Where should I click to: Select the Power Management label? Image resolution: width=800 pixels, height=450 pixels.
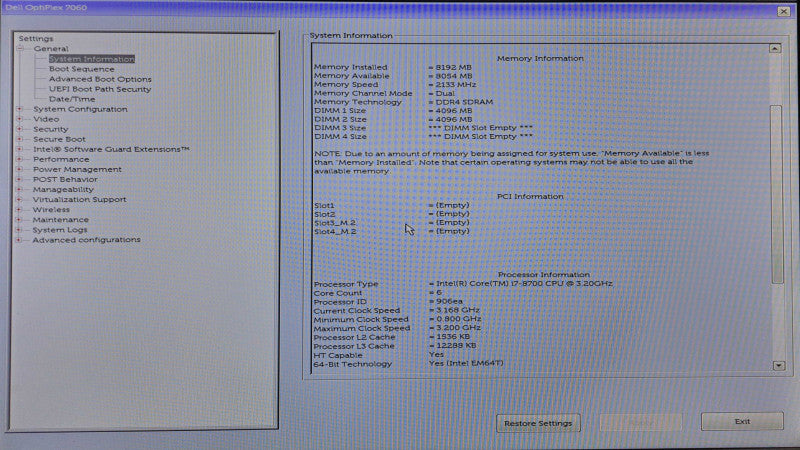point(77,169)
